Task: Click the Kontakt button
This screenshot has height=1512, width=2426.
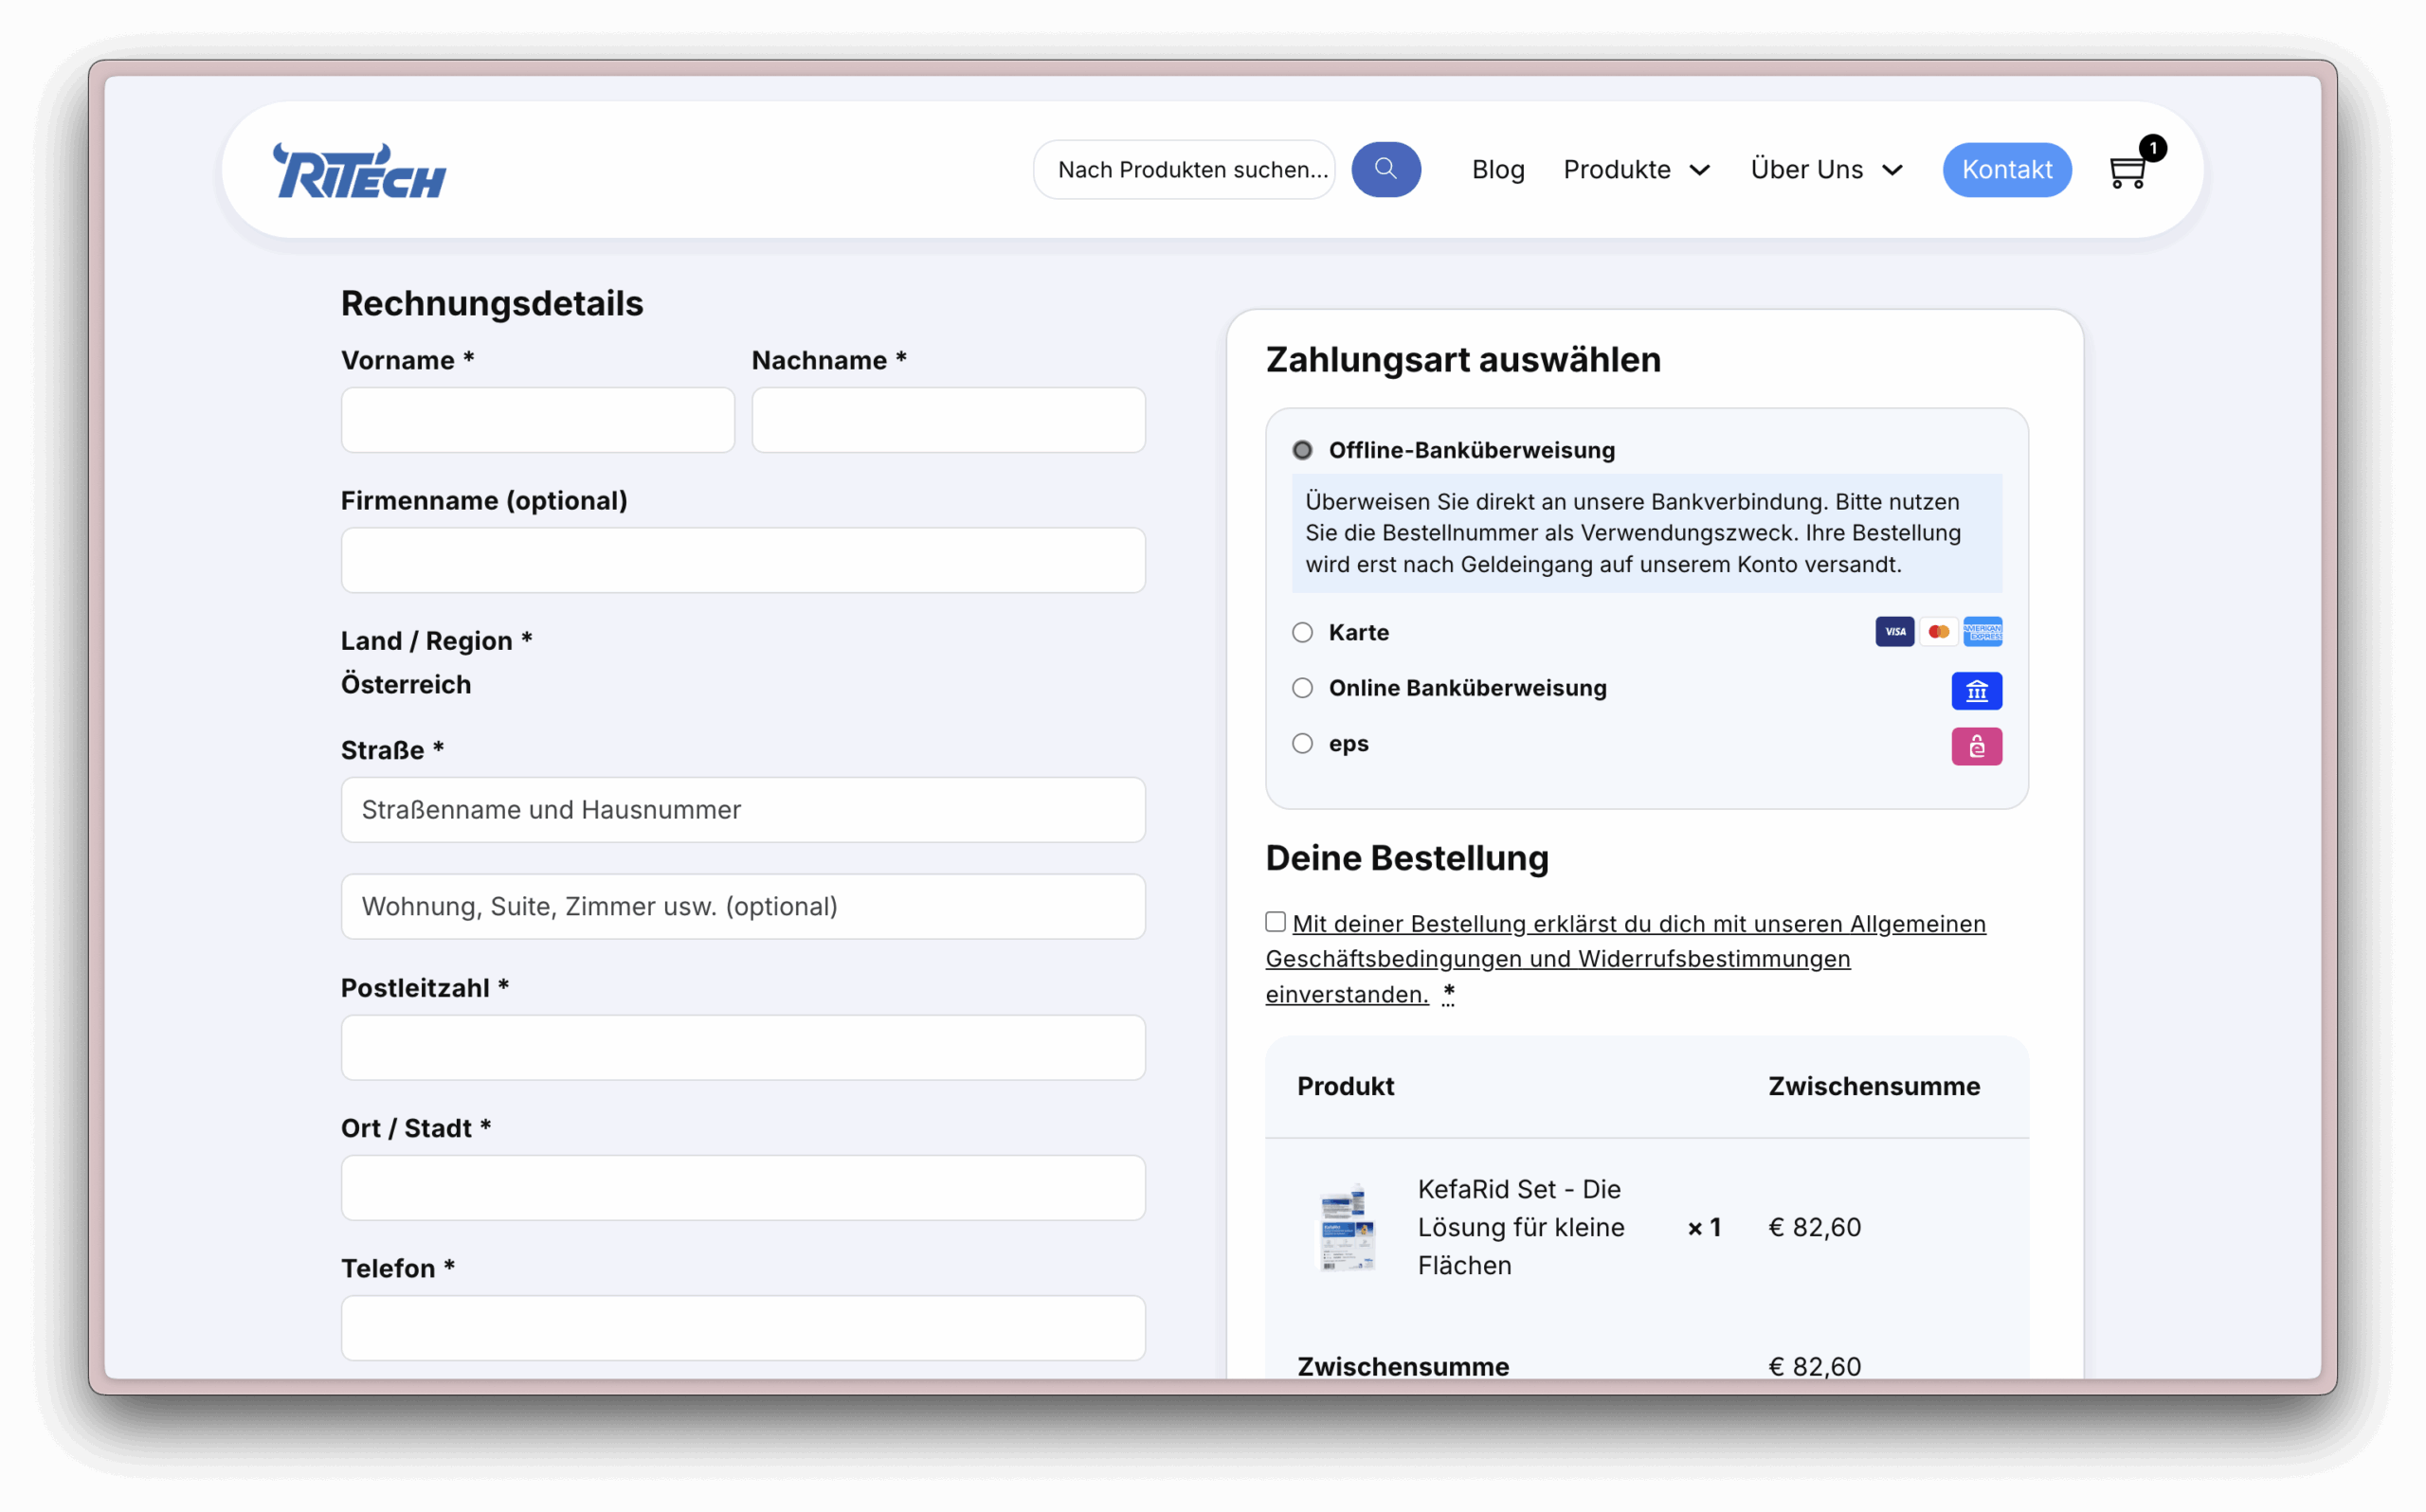Action: click(2007, 169)
